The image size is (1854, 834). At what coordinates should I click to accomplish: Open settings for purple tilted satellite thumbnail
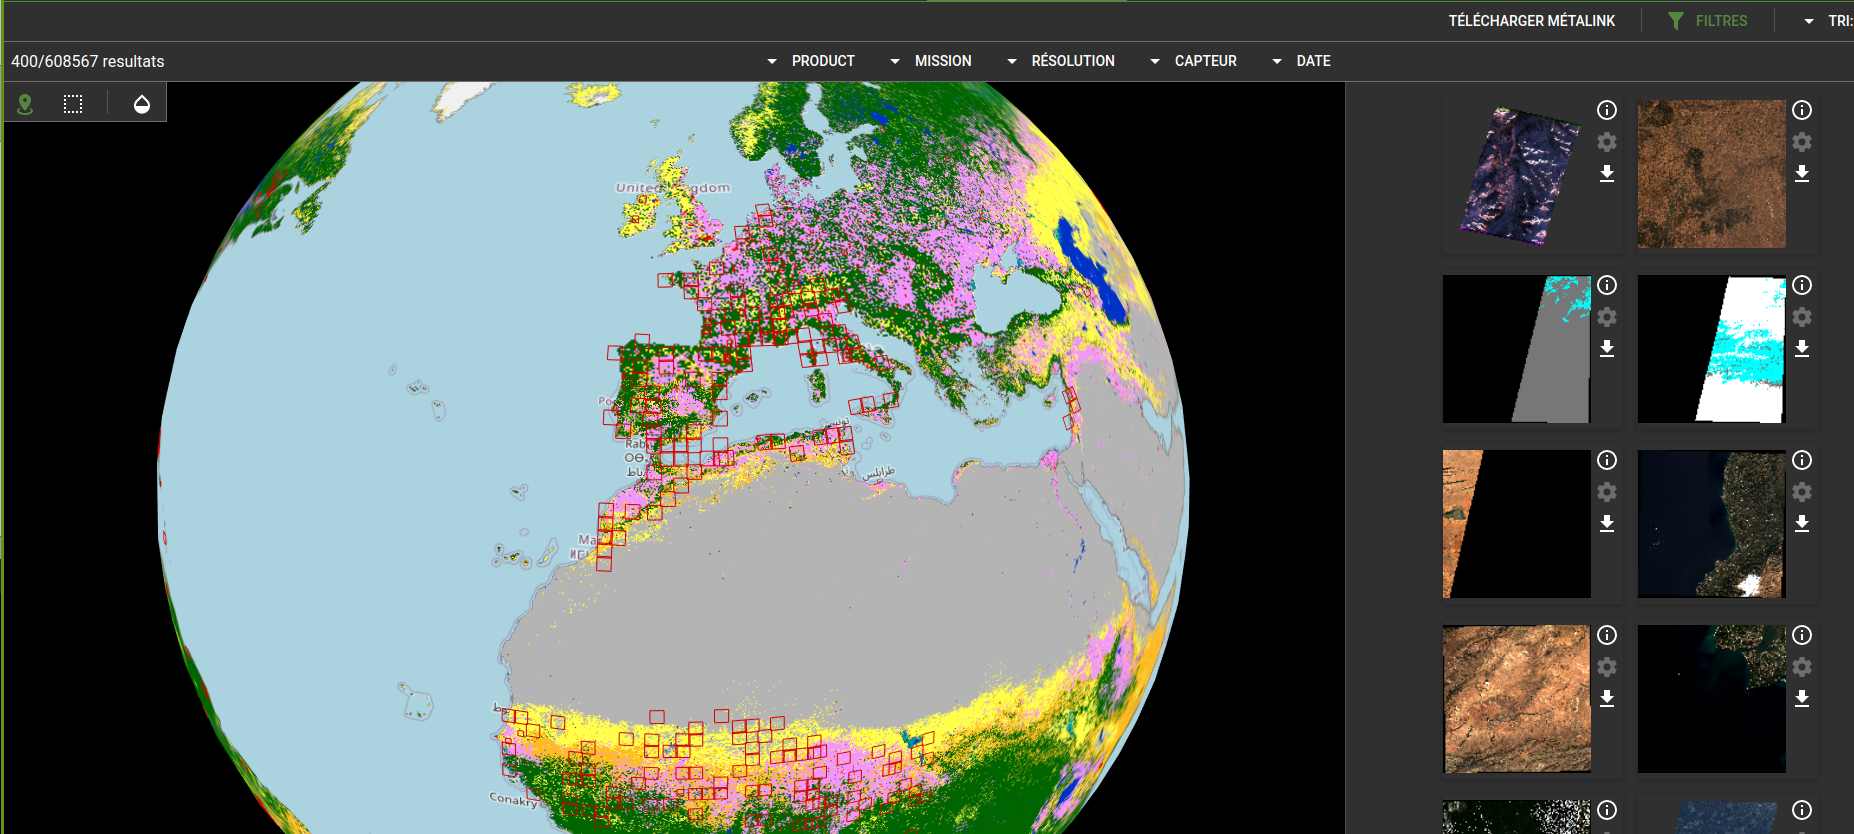[x=1607, y=142]
